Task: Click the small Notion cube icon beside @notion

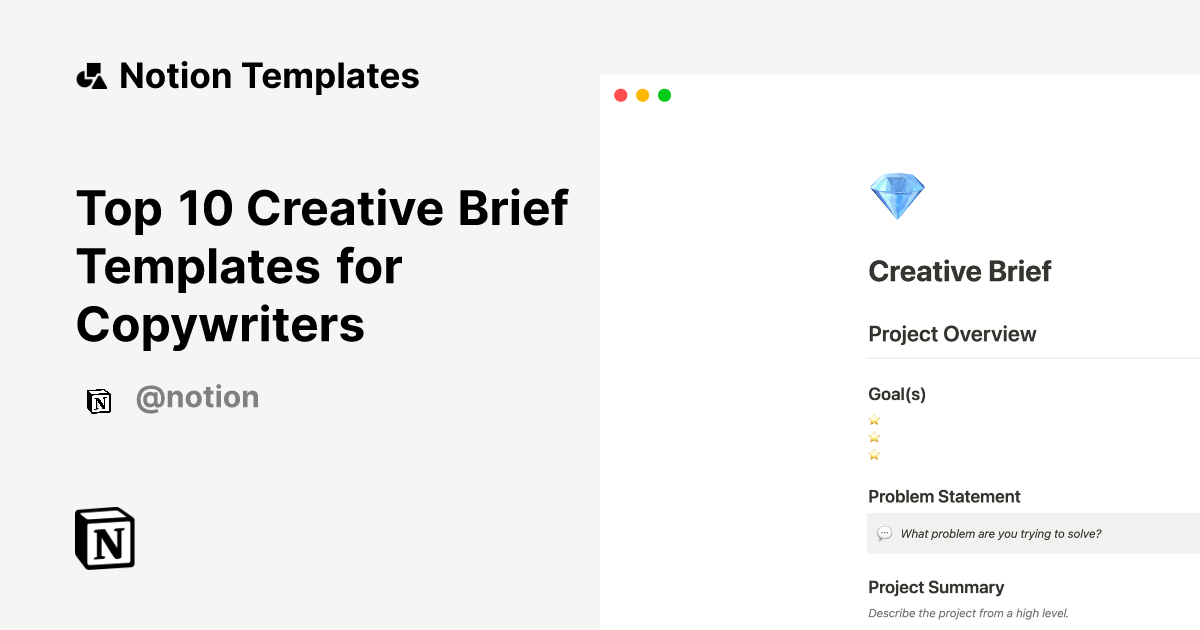Action: click(99, 400)
